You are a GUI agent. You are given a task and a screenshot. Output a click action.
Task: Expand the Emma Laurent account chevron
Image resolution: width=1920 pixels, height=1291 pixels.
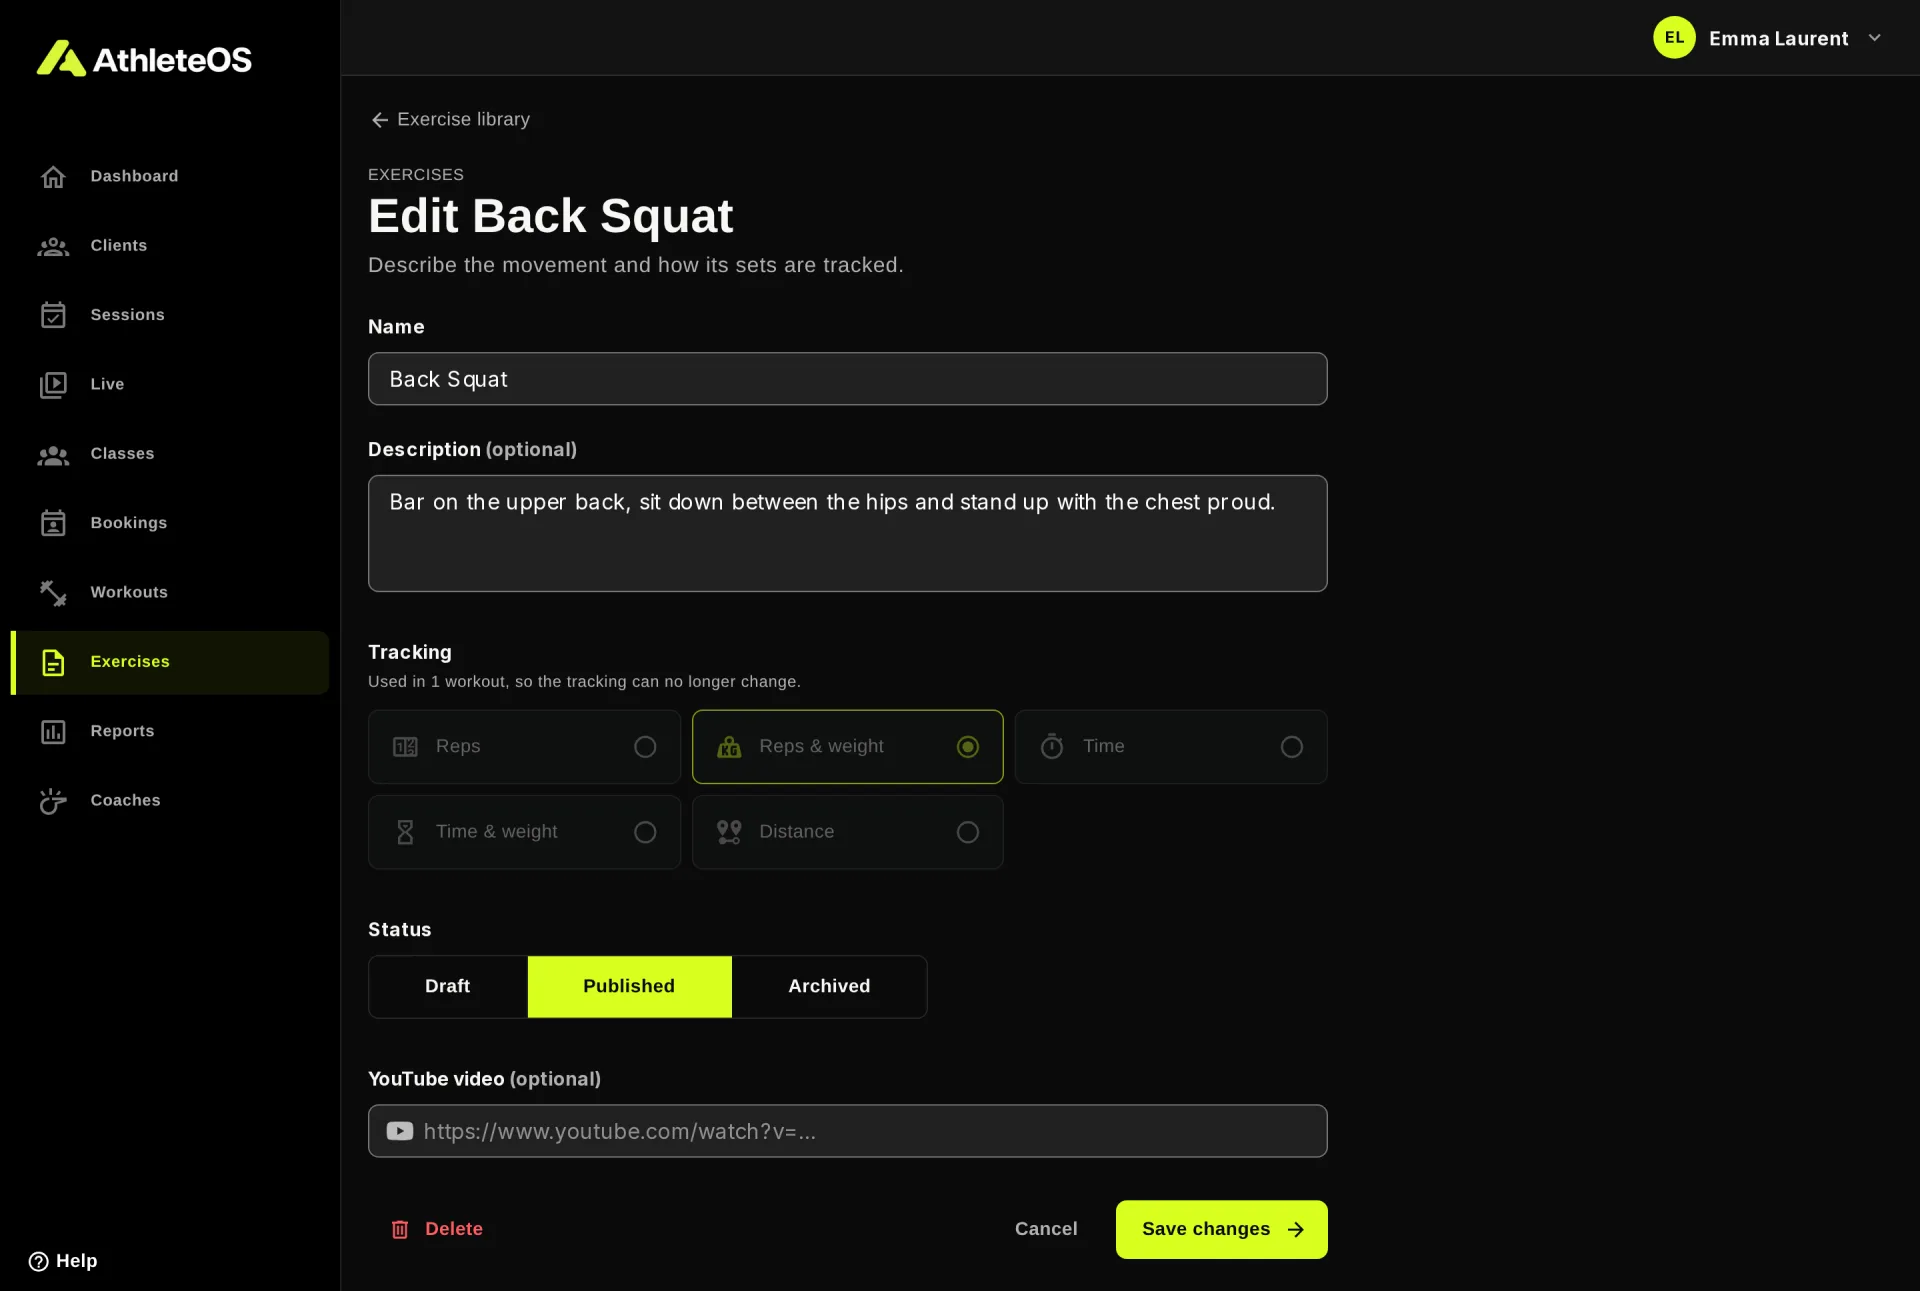[x=1875, y=38]
